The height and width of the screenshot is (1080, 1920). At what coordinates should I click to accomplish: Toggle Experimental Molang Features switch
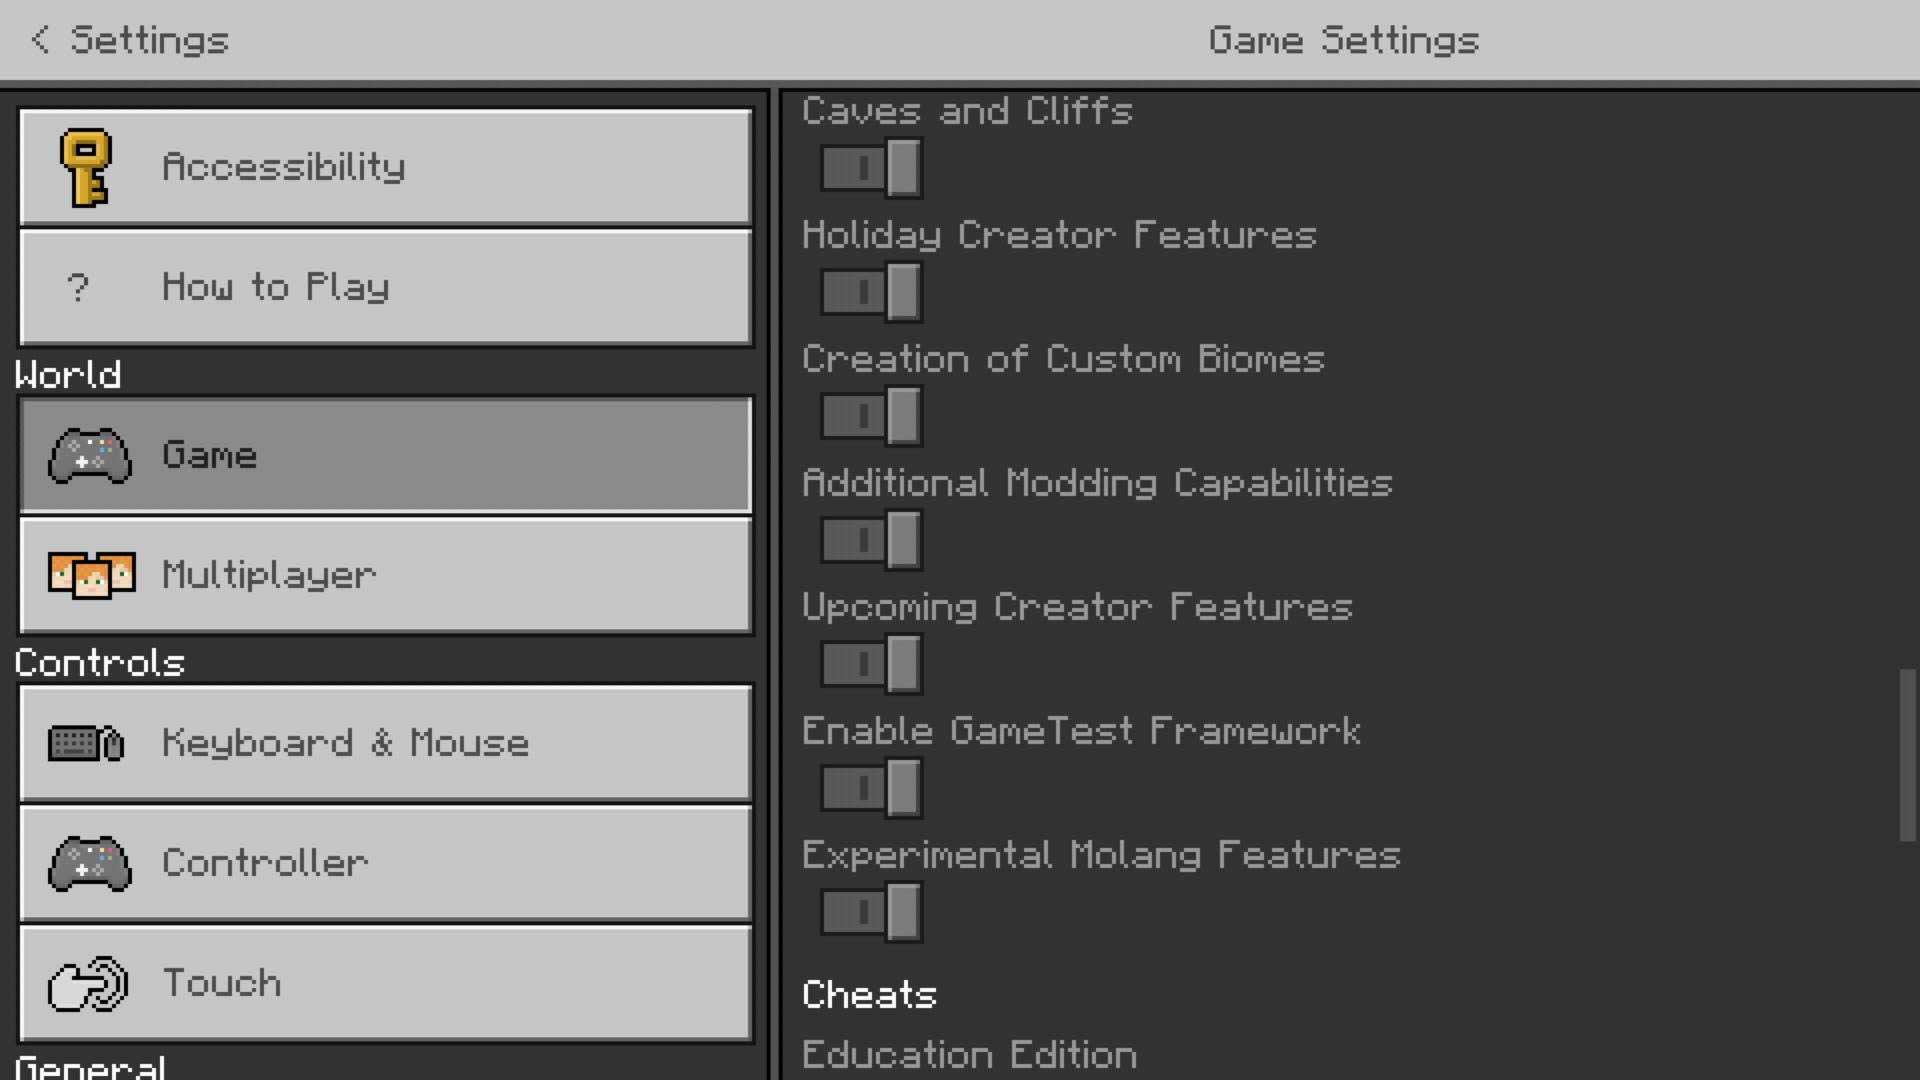(871, 912)
